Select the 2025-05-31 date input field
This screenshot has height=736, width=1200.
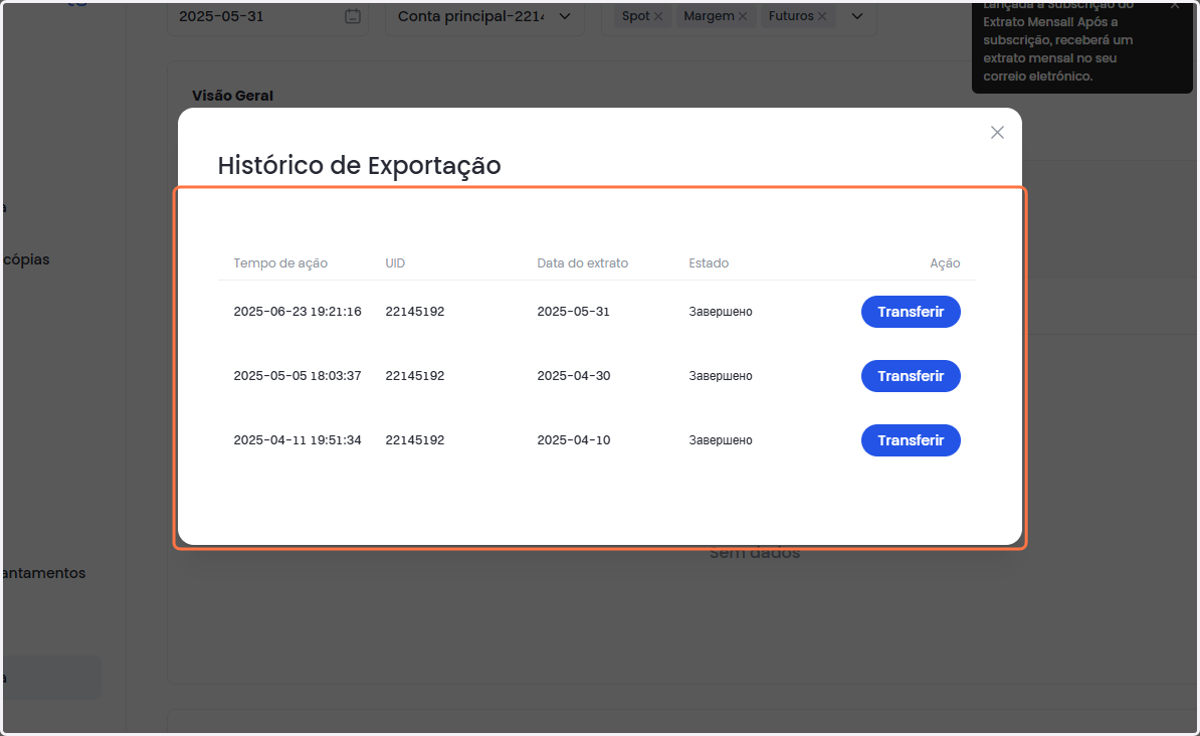coord(268,16)
